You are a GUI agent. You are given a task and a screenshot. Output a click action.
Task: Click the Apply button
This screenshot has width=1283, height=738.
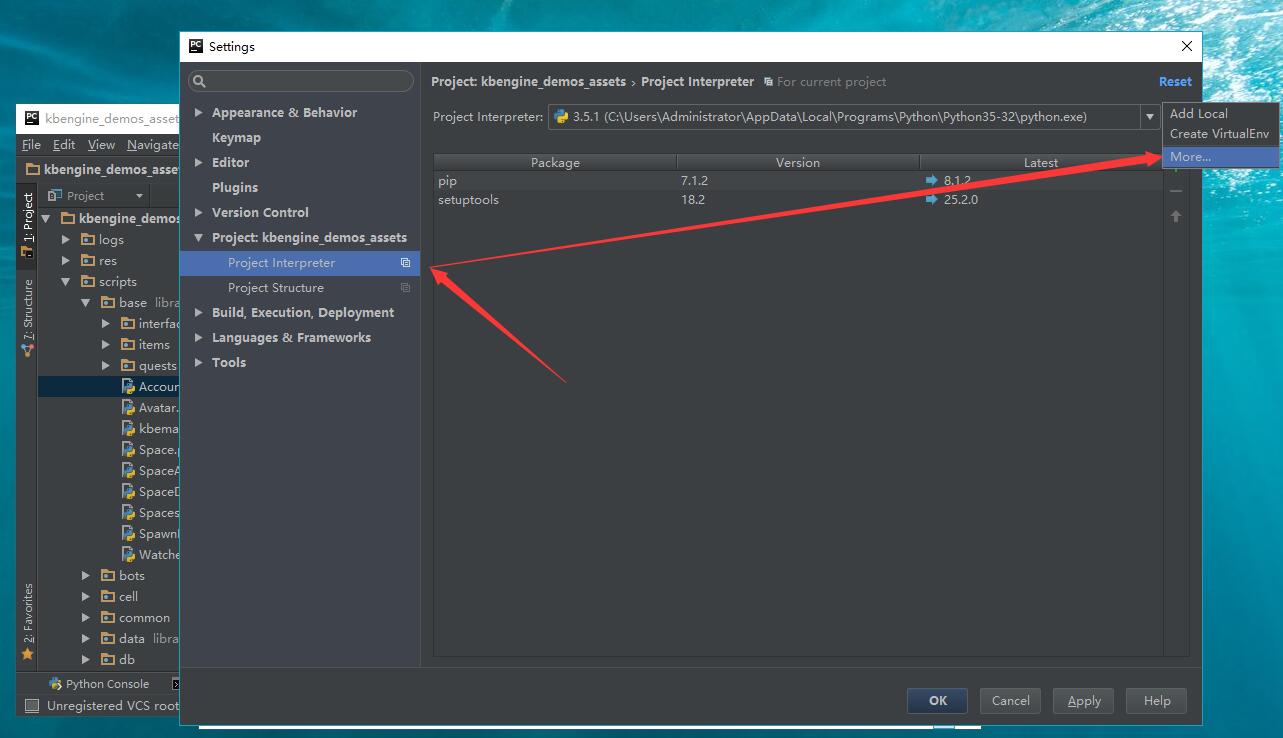1084,701
